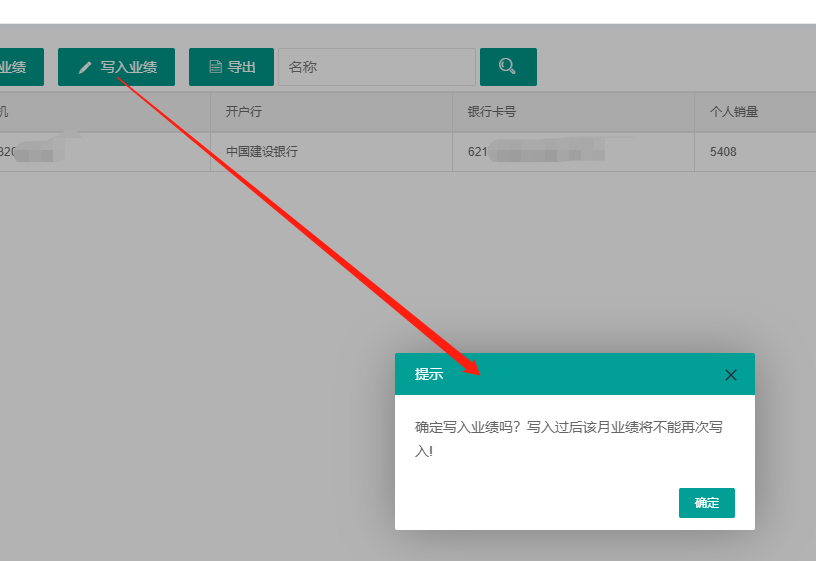816x561 pixels.
Task: Click the magnifier search button
Action: 508,67
